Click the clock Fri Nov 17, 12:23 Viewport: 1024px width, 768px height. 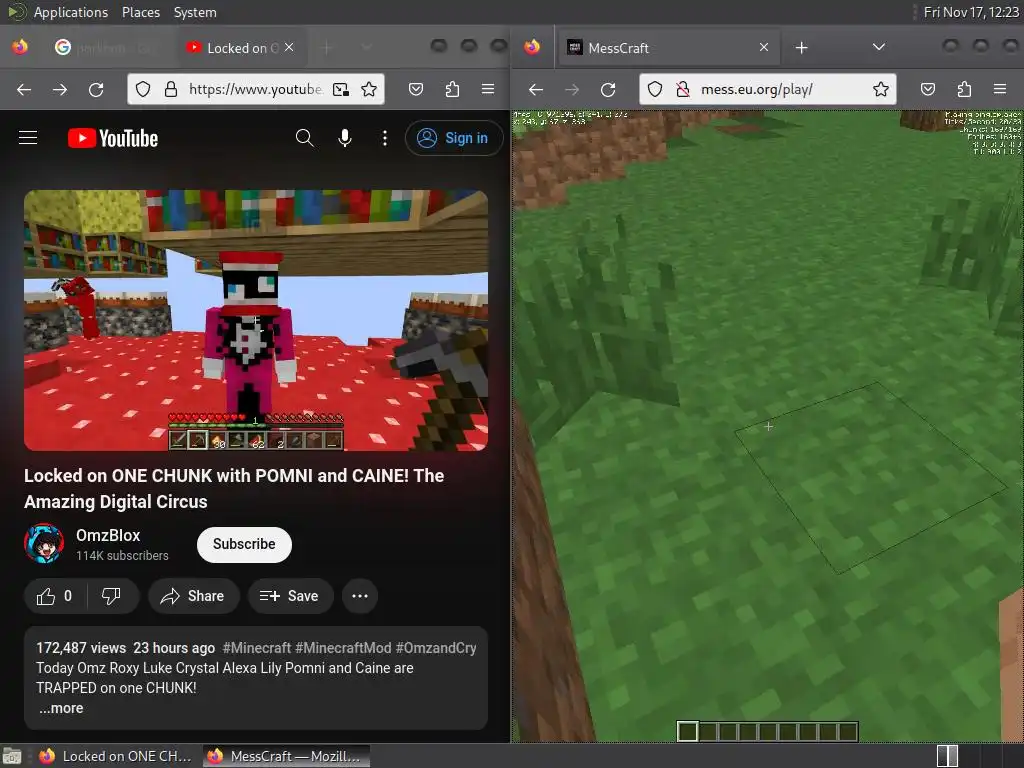pyautogui.click(x=970, y=12)
